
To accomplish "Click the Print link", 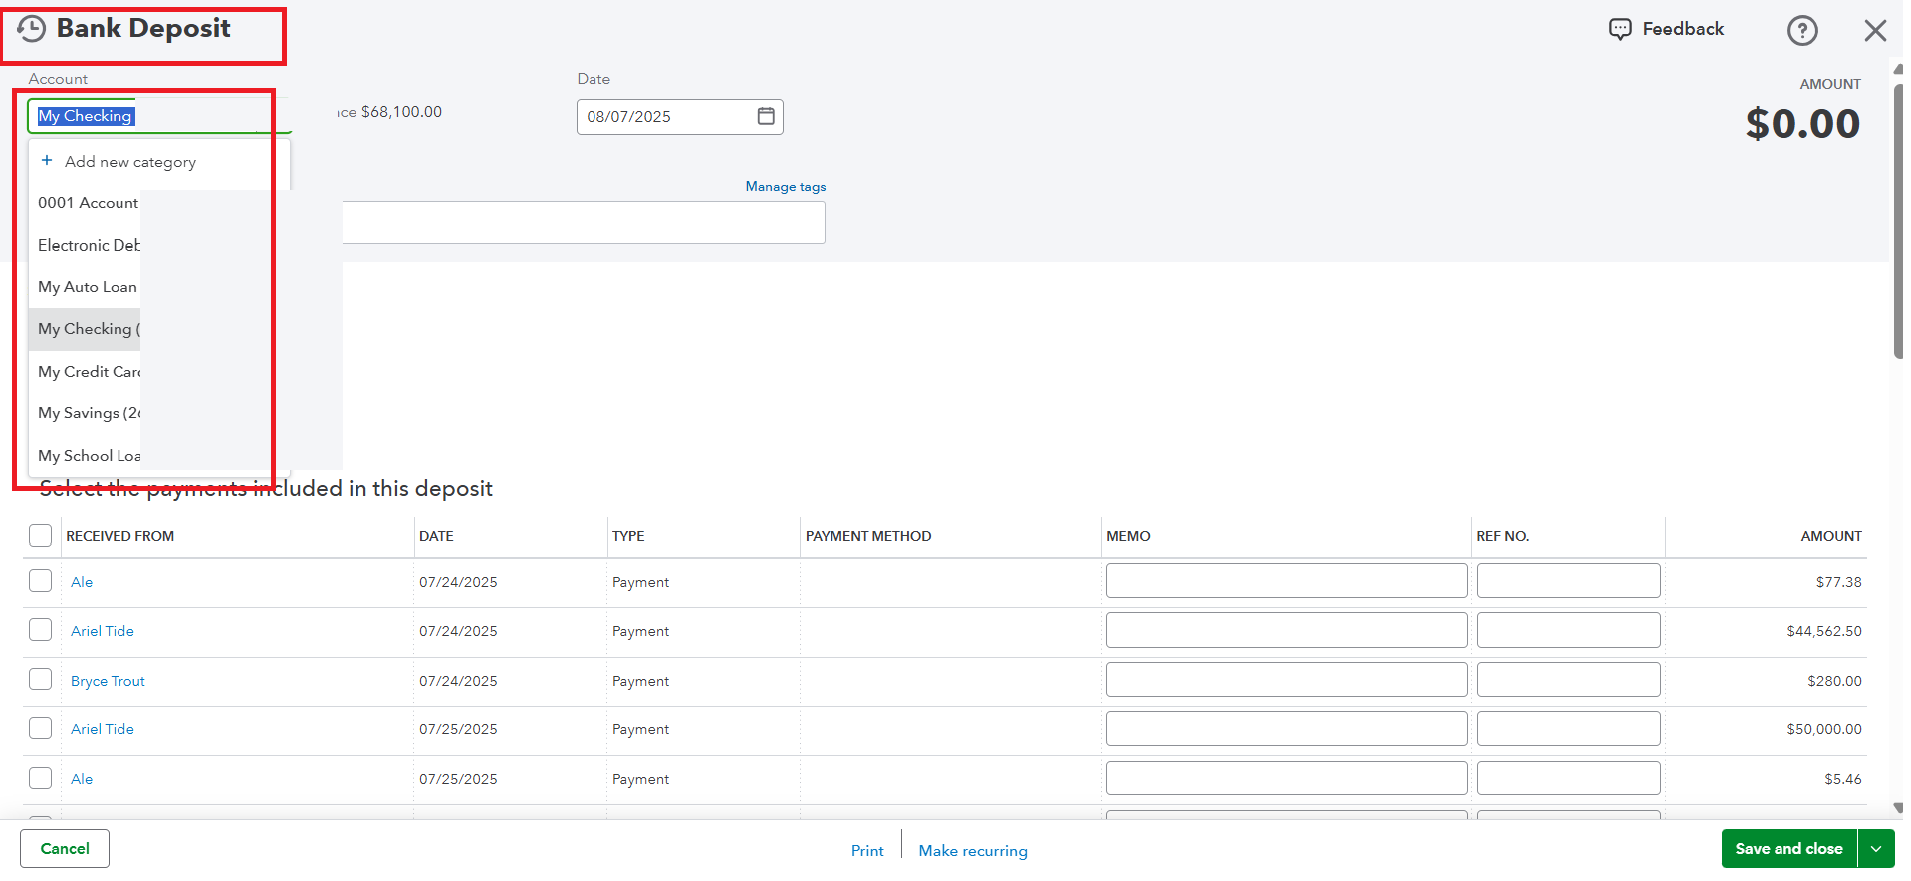I will 867,851.
